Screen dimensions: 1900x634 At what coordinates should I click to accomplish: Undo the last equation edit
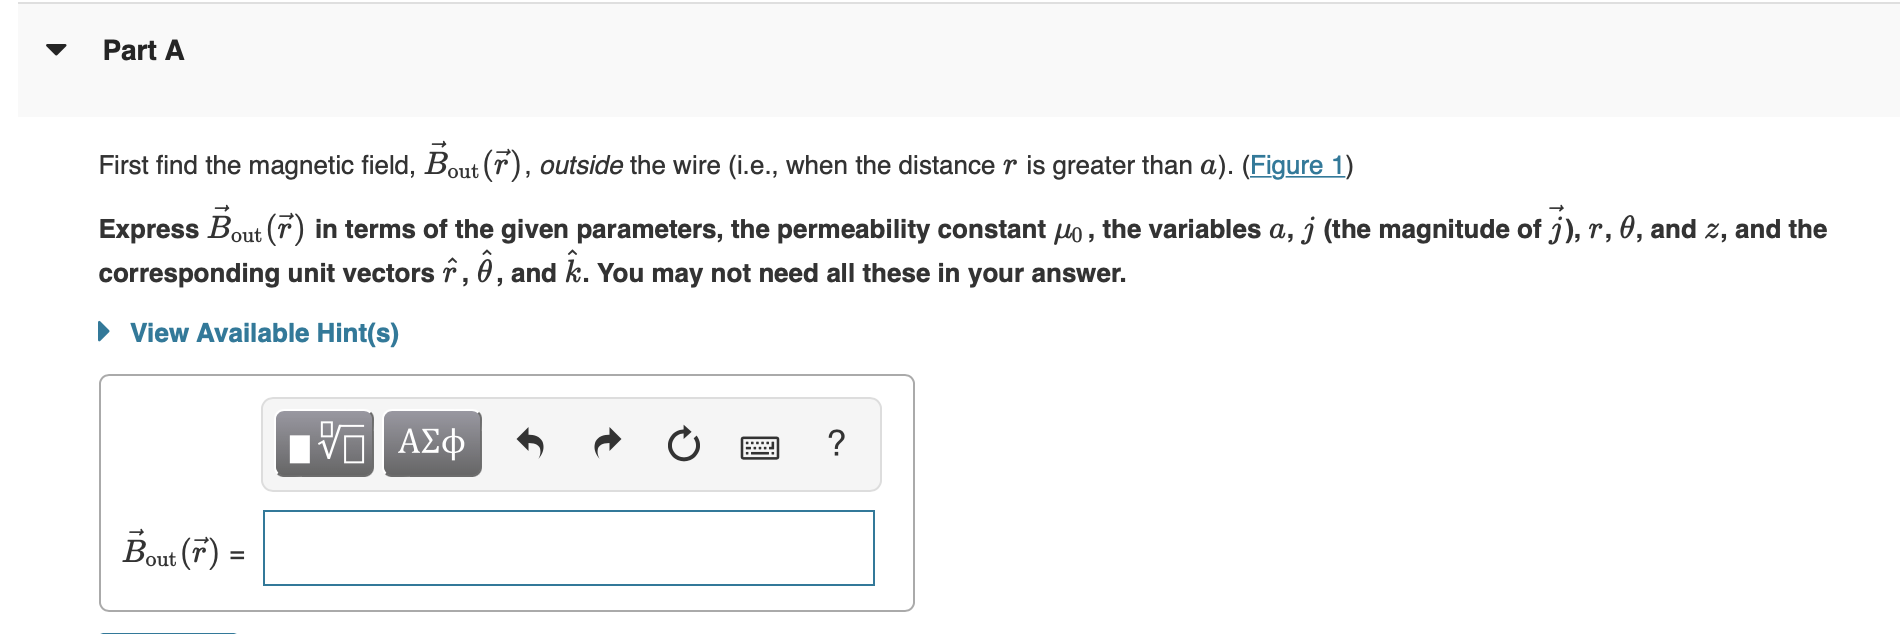click(530, 443)
